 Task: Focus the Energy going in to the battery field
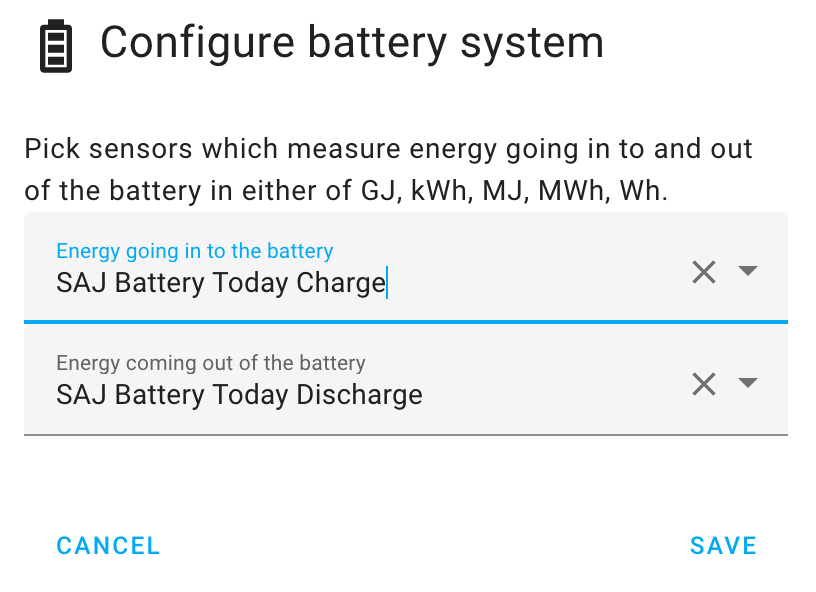point(300,282)
